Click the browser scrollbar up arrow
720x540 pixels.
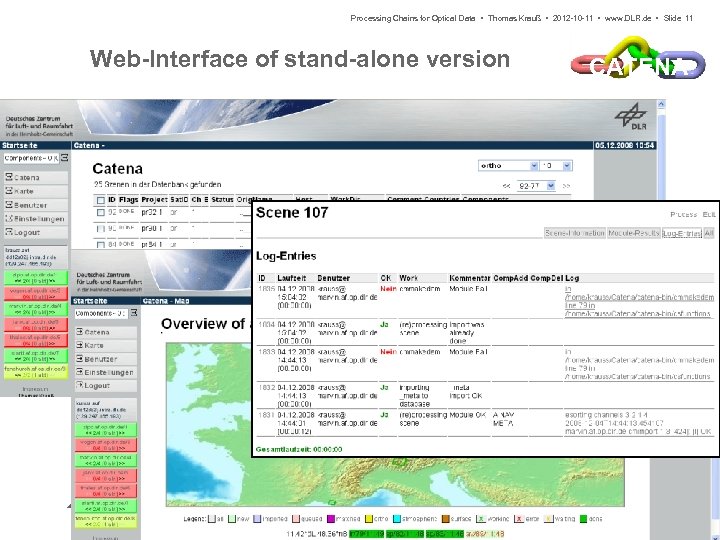(661, 104)
